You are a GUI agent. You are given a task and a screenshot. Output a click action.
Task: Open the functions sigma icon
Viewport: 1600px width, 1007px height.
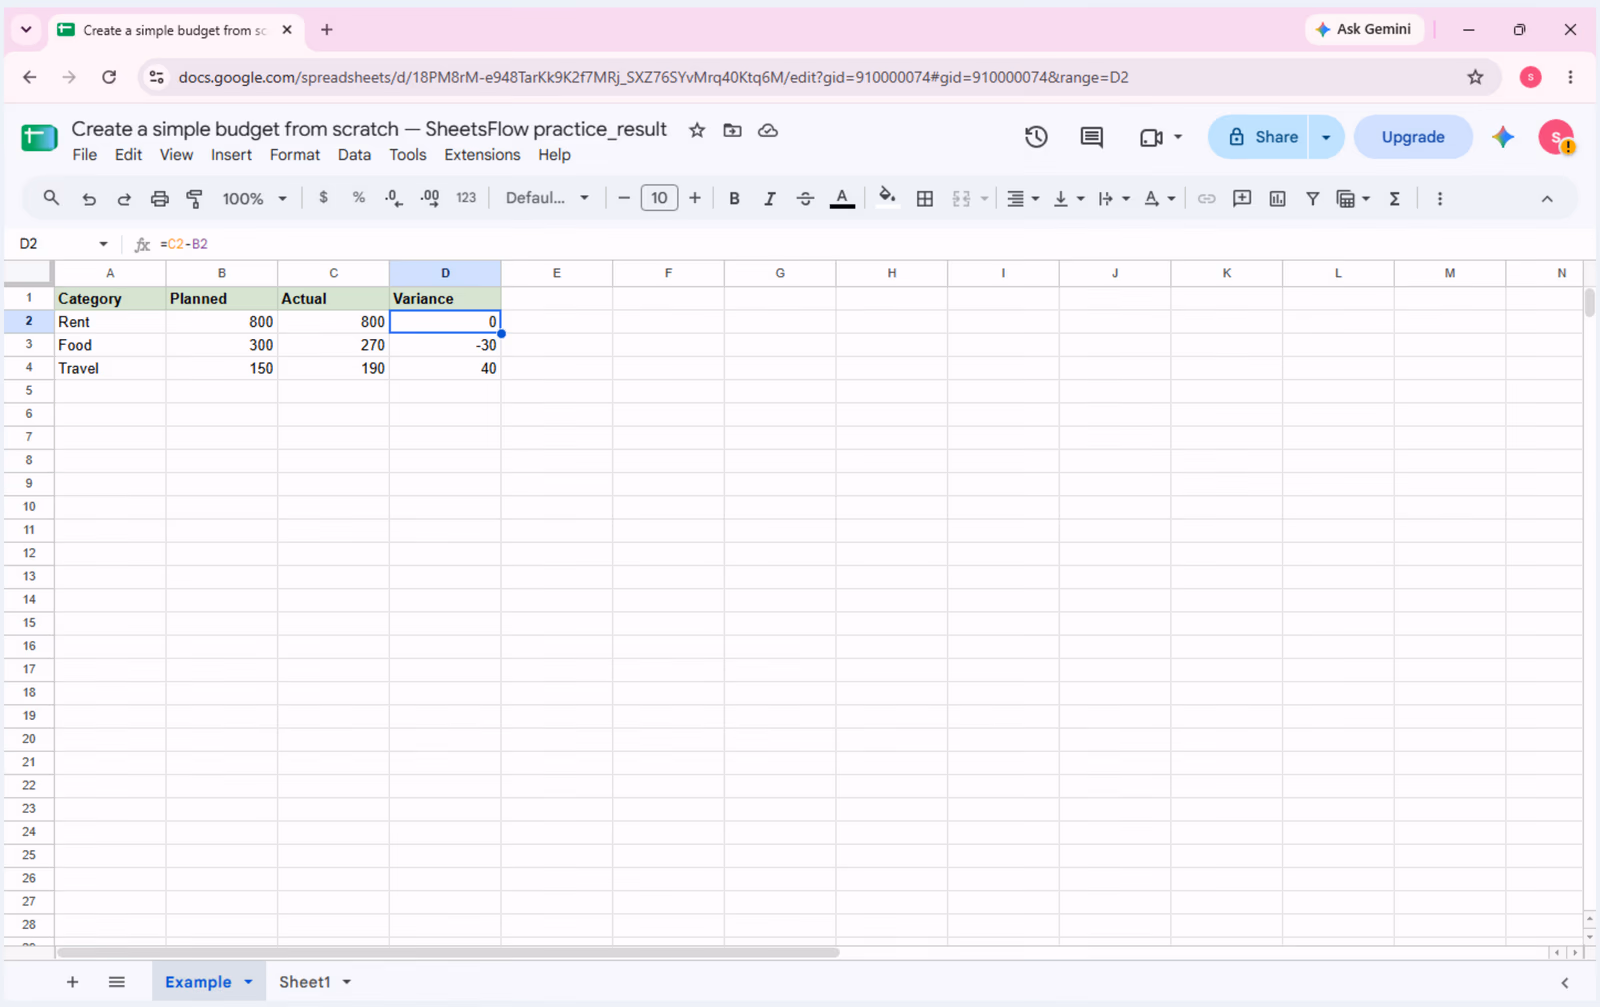1394,199
